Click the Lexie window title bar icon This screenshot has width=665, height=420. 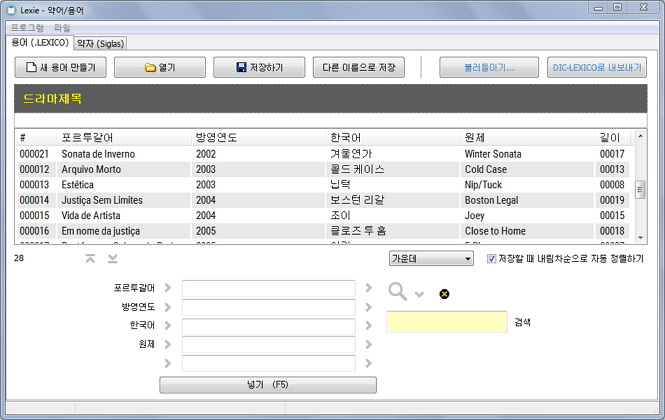[12, 9]
